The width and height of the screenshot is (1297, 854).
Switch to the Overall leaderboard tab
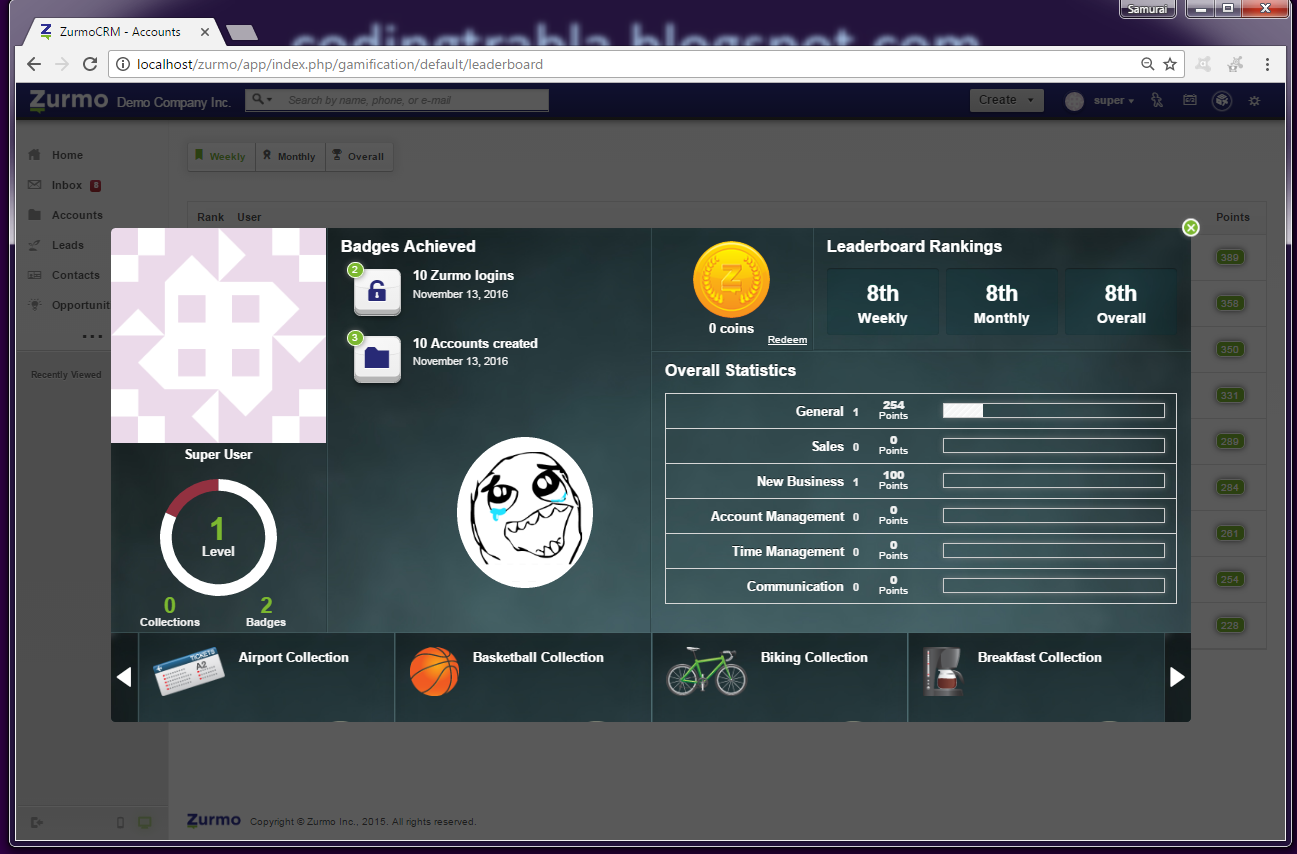(x=359, y=156)
